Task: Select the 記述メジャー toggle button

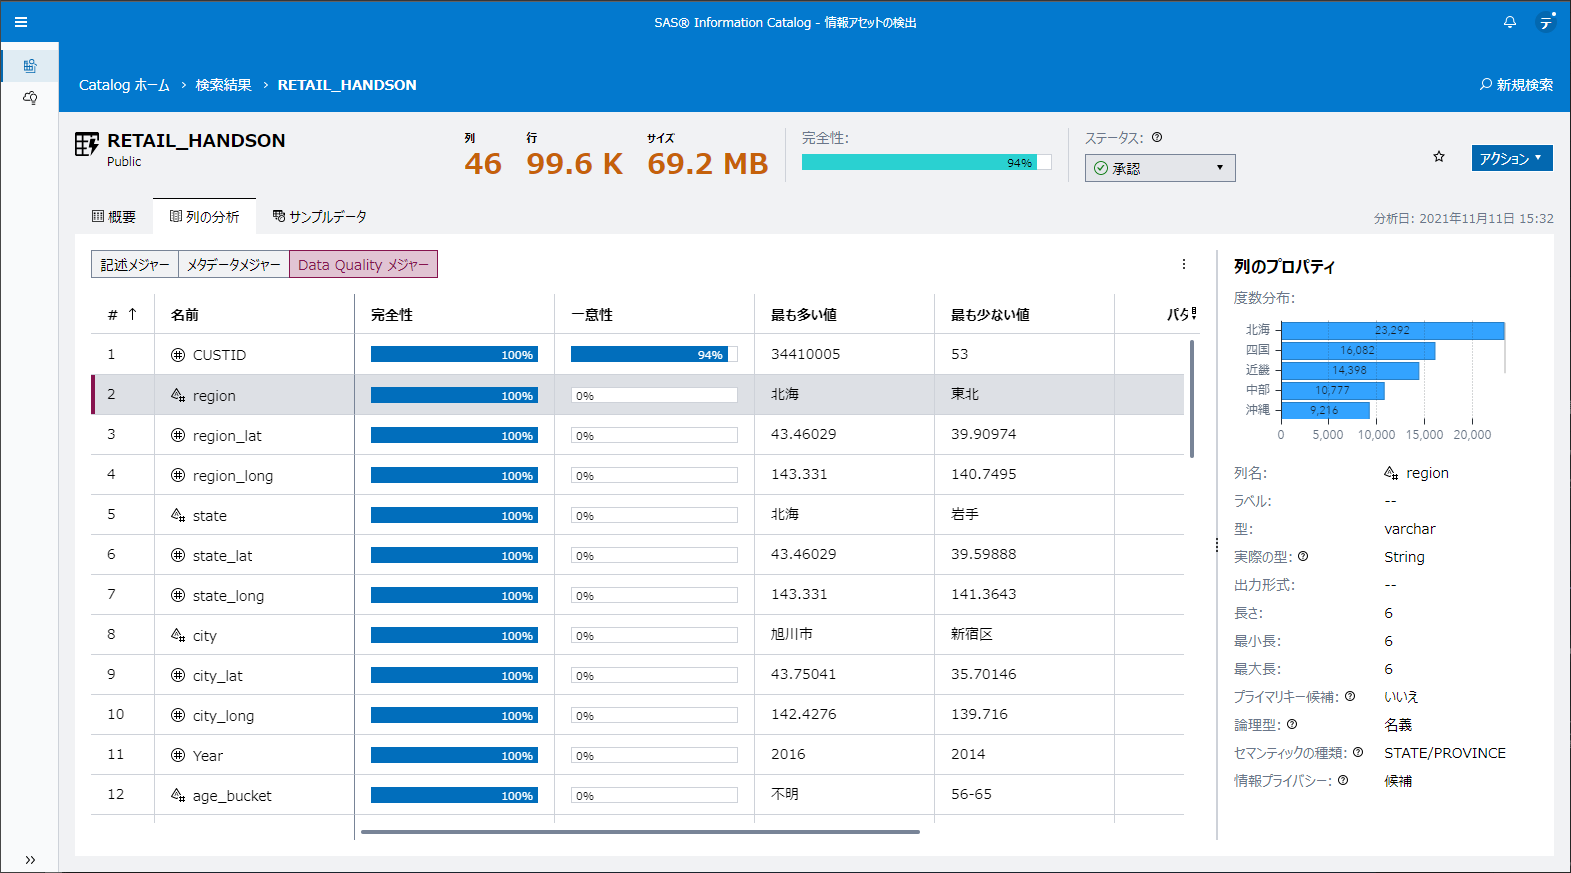Action: tap(135, 264)
